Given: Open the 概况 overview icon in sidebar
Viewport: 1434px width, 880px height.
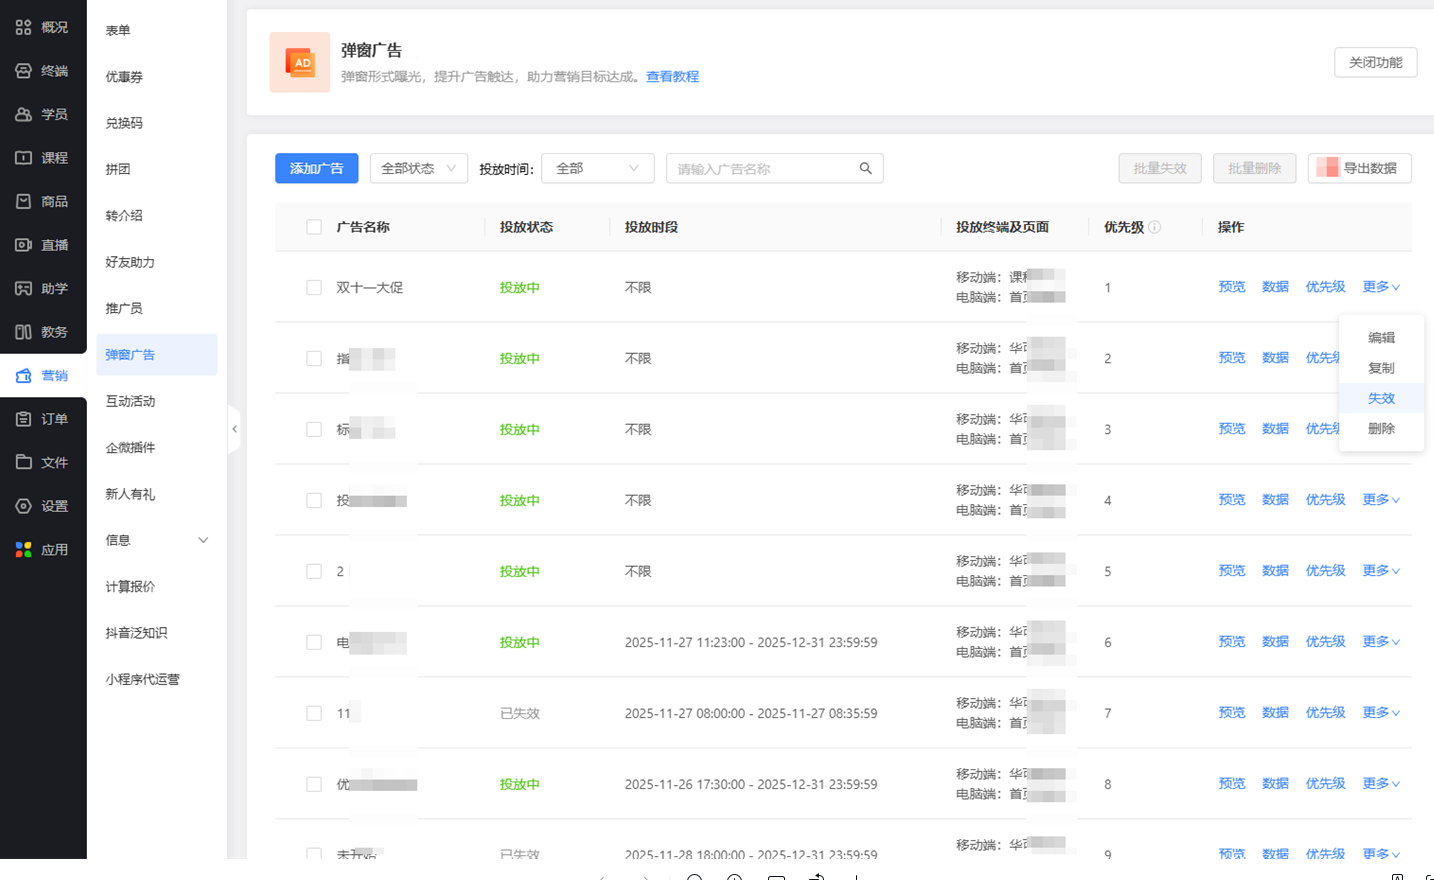Looking at the screenshot, I should [x=23, y=27].
